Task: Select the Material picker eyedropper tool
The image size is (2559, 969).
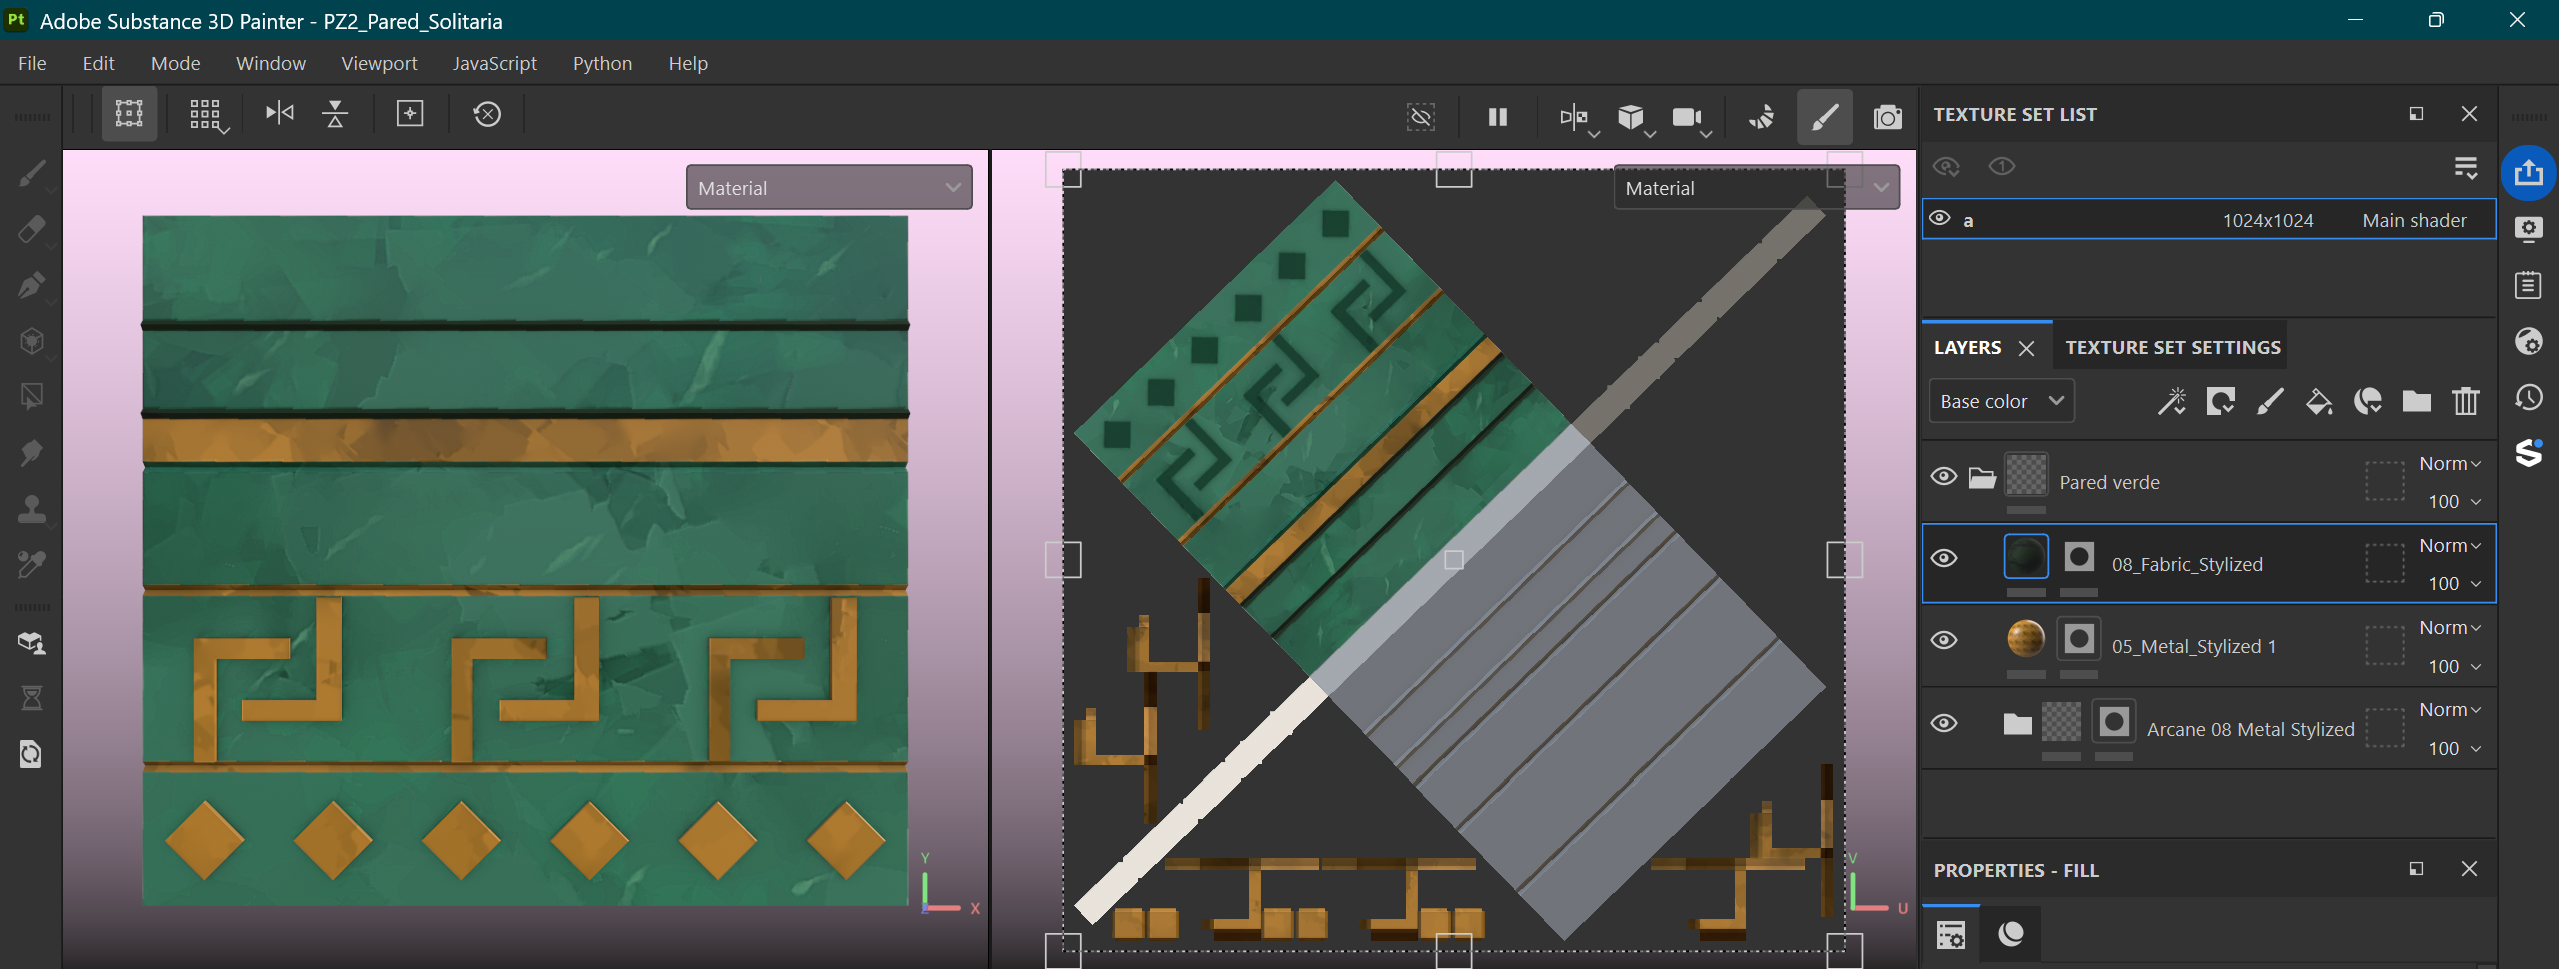Action: [31, 565]
